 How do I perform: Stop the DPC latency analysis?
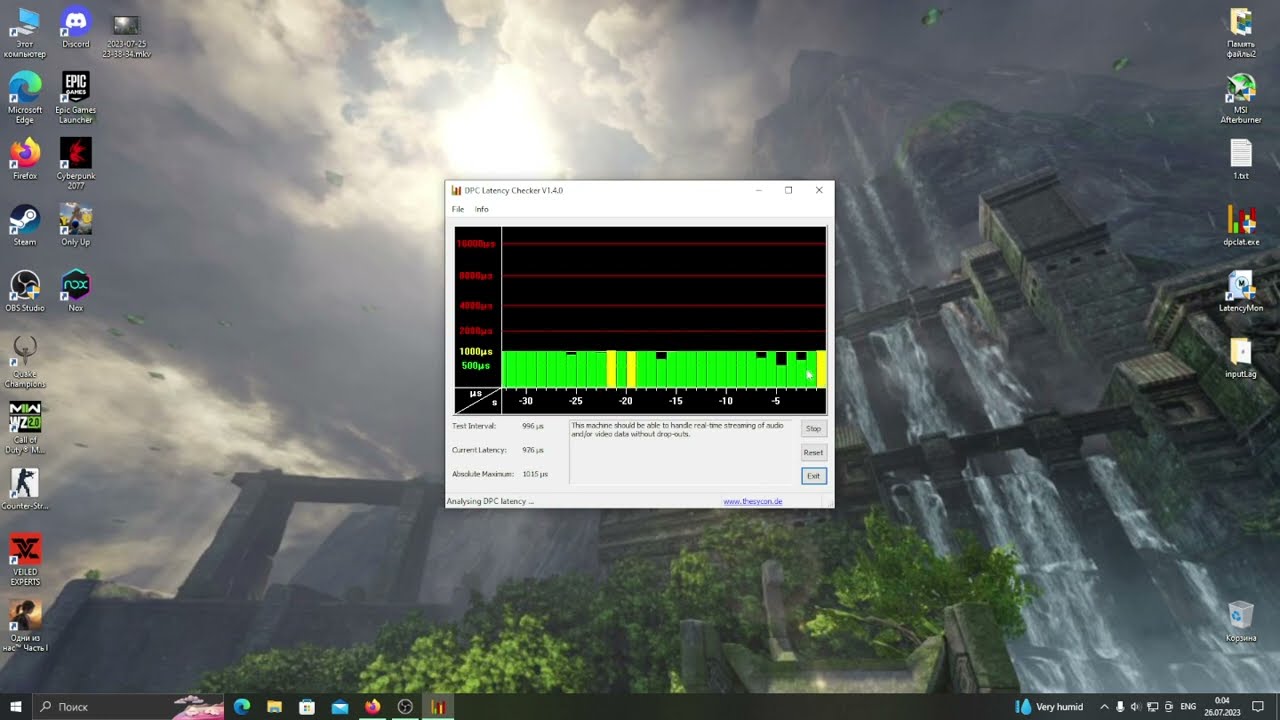click(813, 429)
